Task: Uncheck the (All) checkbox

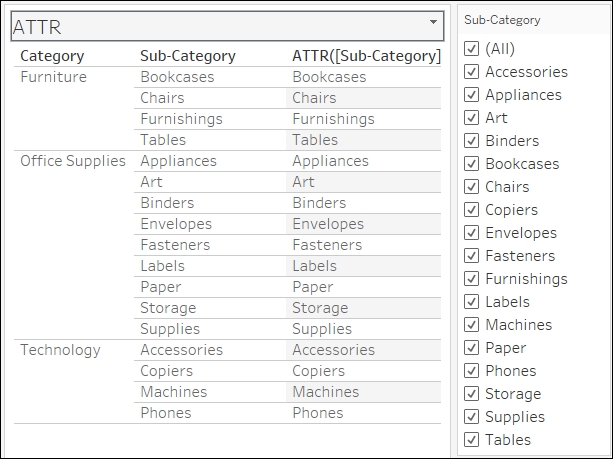Action: [x=471, y=48]
